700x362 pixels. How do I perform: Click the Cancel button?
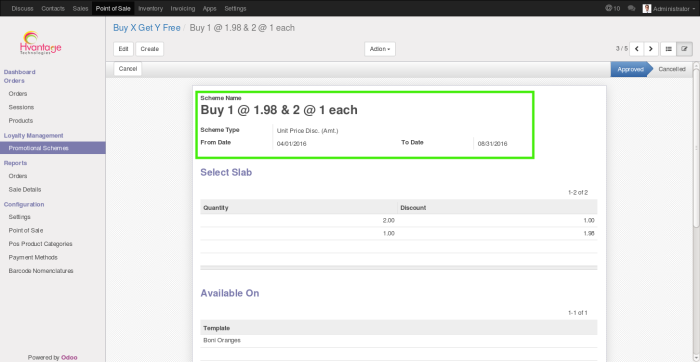(x=128, y=69)
